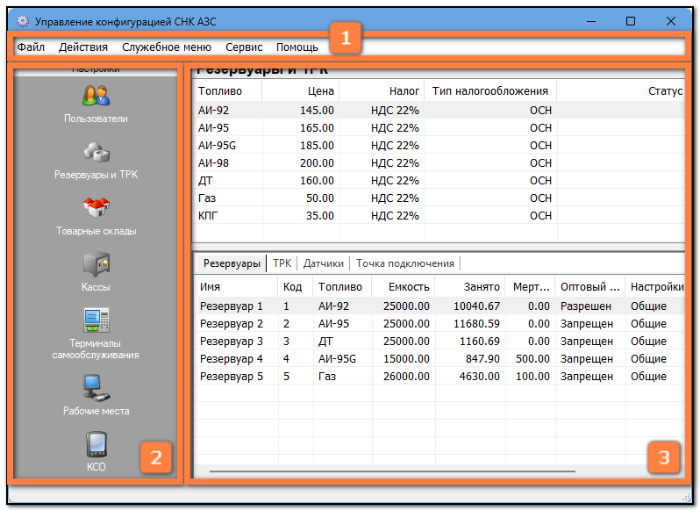Open the Товарные склады warehouse icon
This screenshot has width=700, height=511.
tap(96, 208)
